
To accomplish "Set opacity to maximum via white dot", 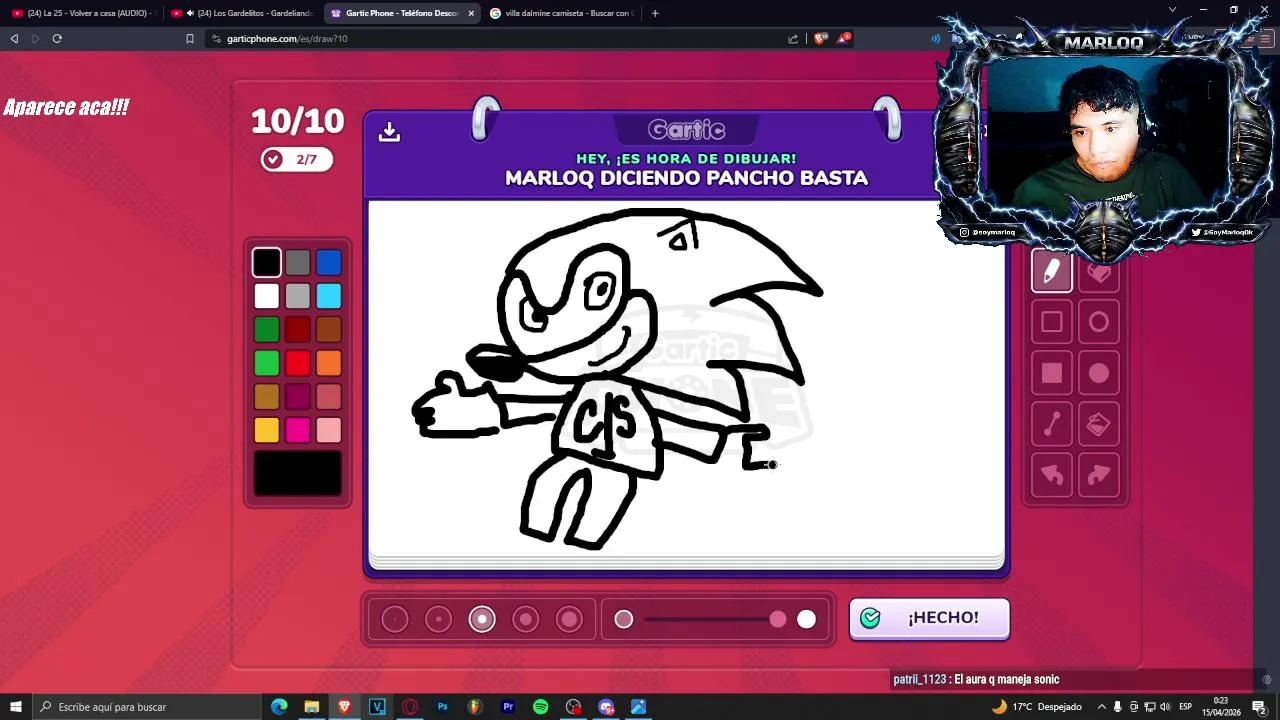I will (x=806, y=620).
